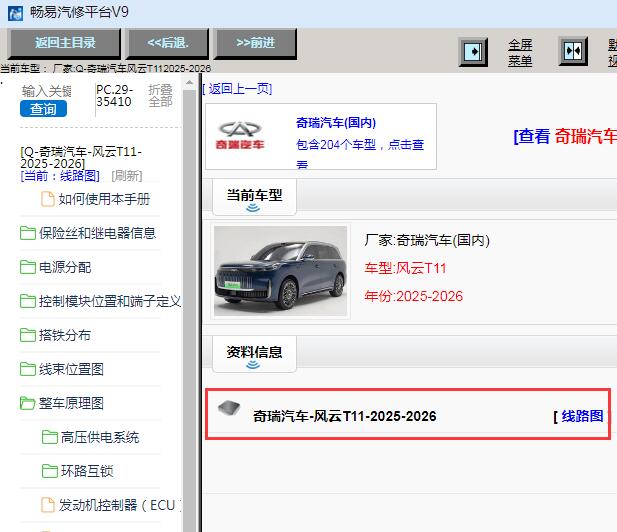
Task: Collapse the open 整车原理图 folder
Action: pyautogui.click(x=71, y=403)
